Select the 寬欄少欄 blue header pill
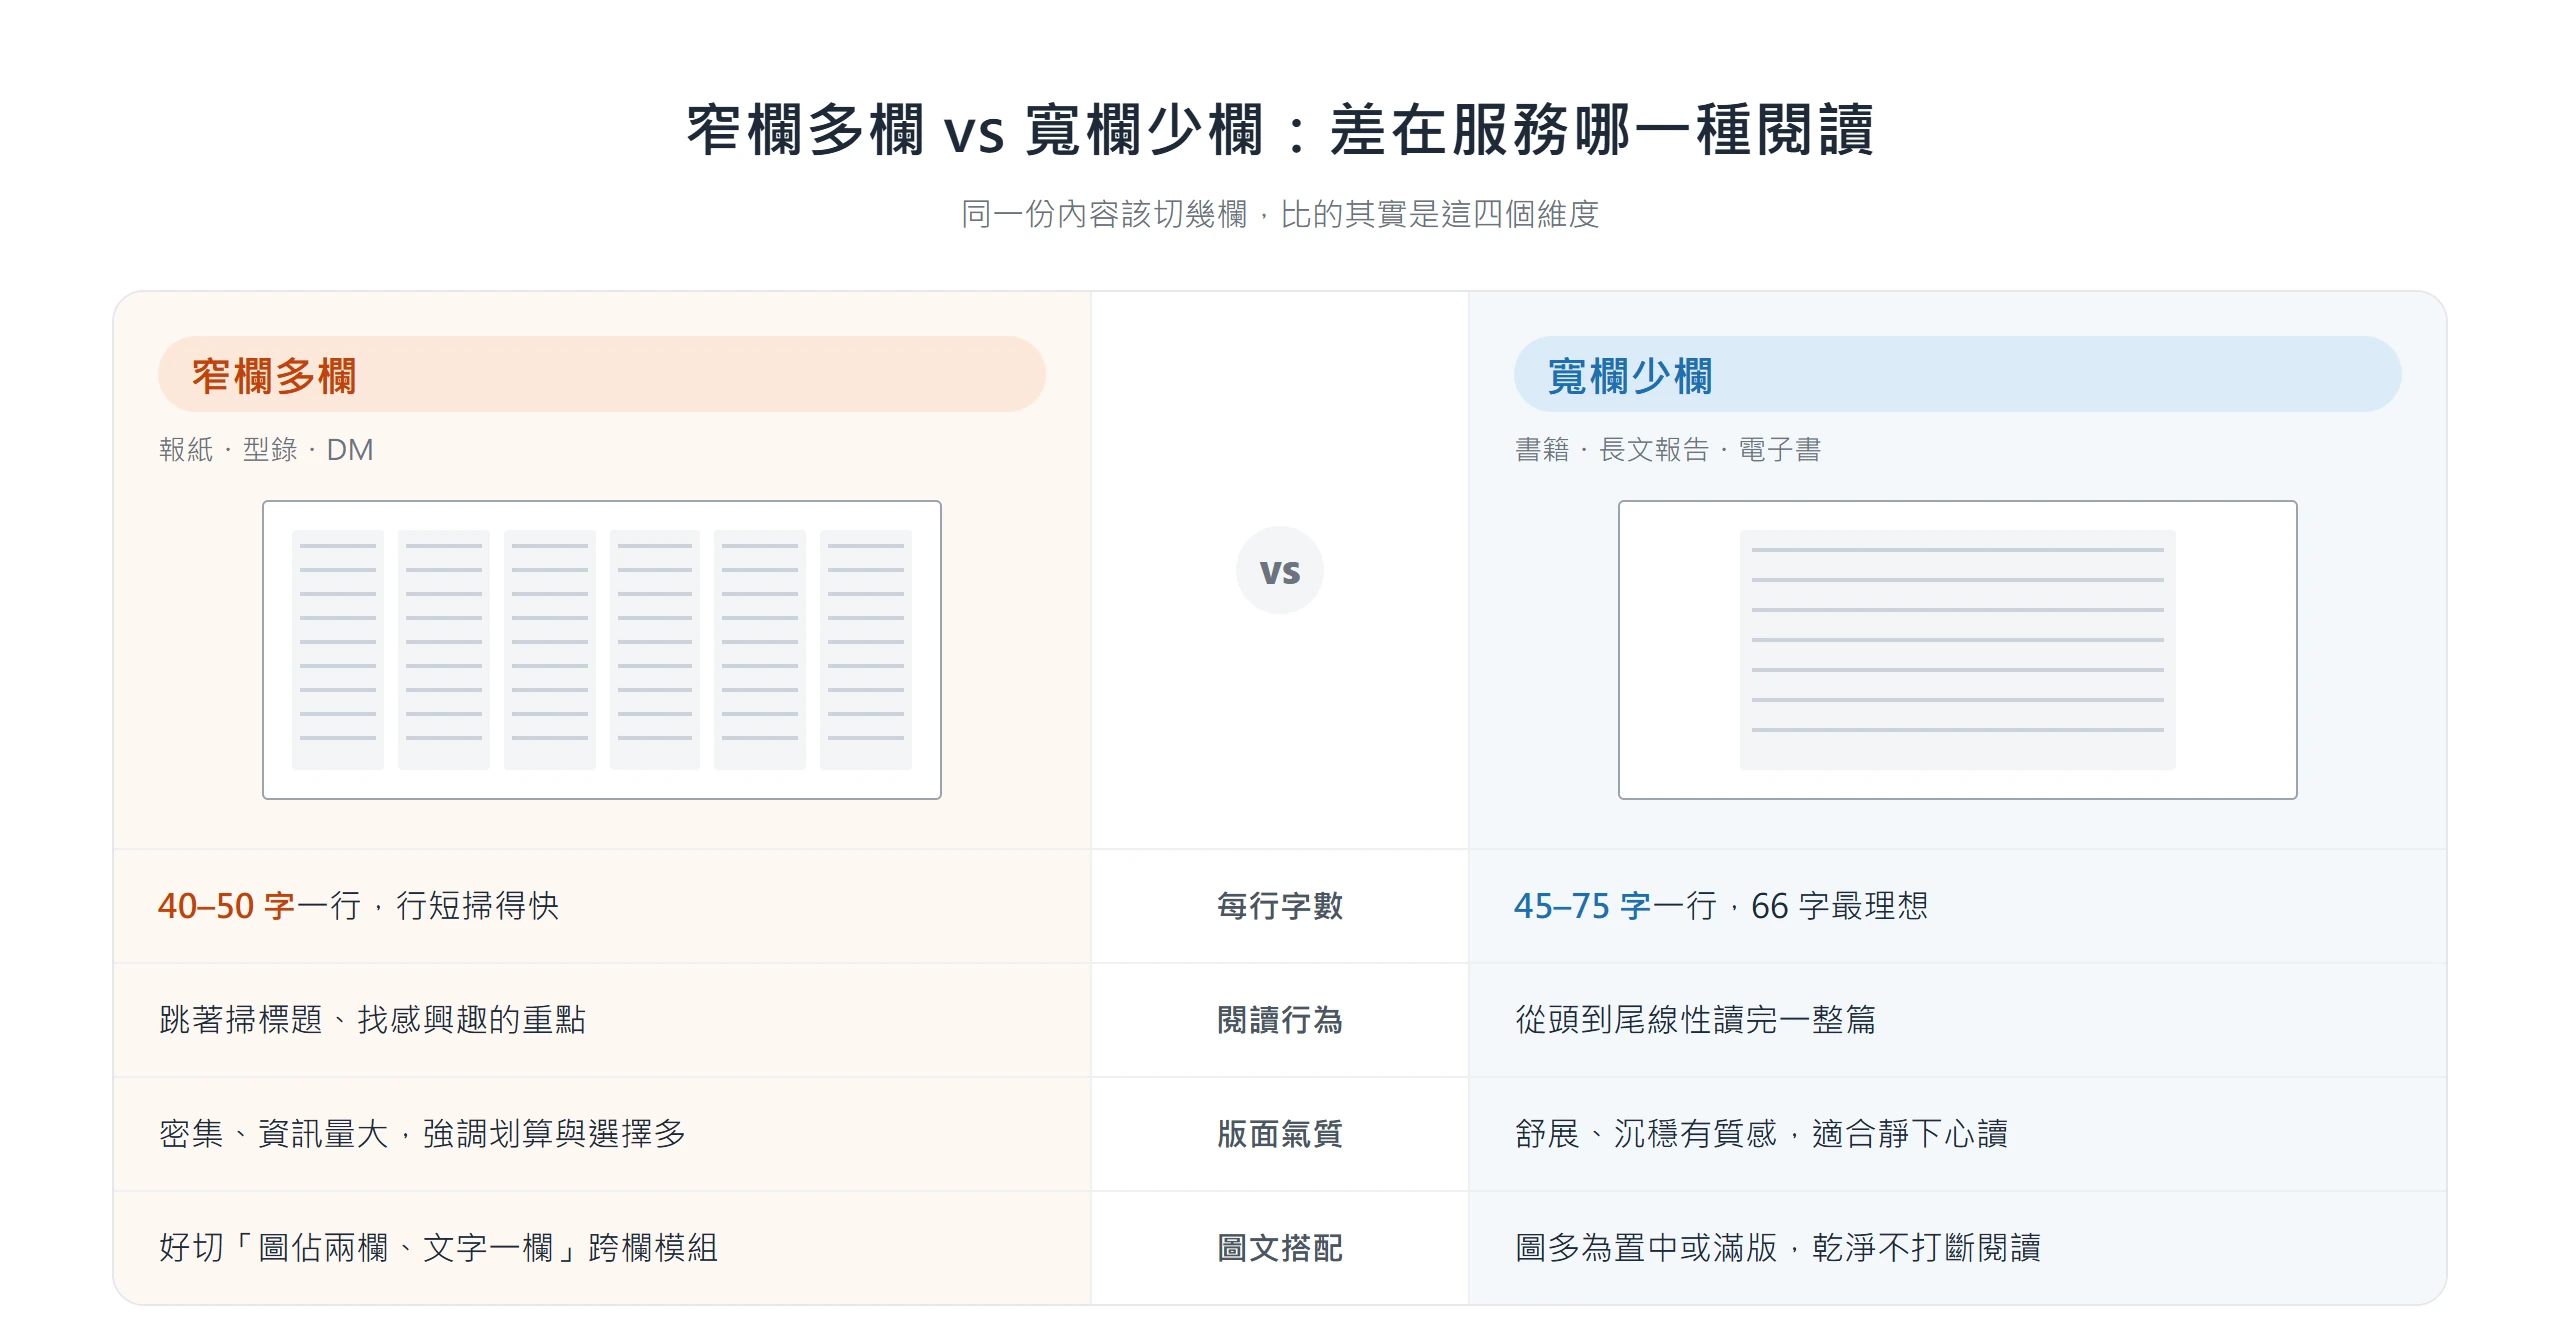 pos(1957,375)
